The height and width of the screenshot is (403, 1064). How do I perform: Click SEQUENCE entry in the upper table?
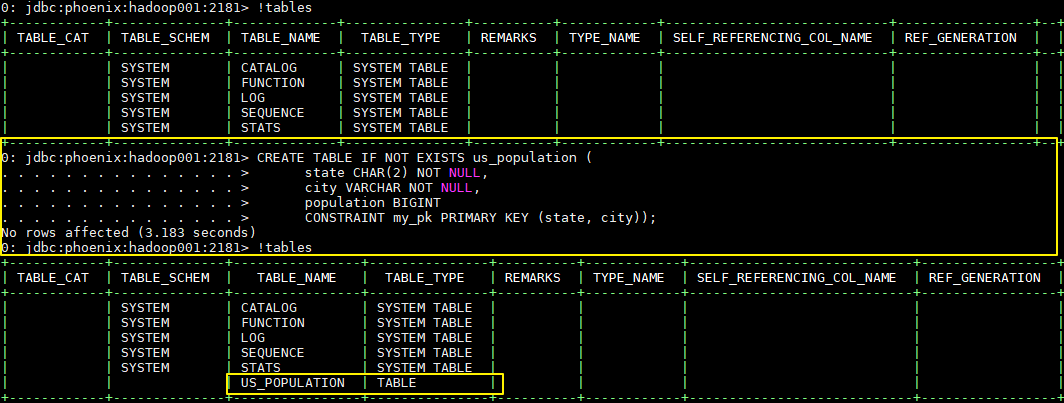pyautogui.click(x=273, y=112)
